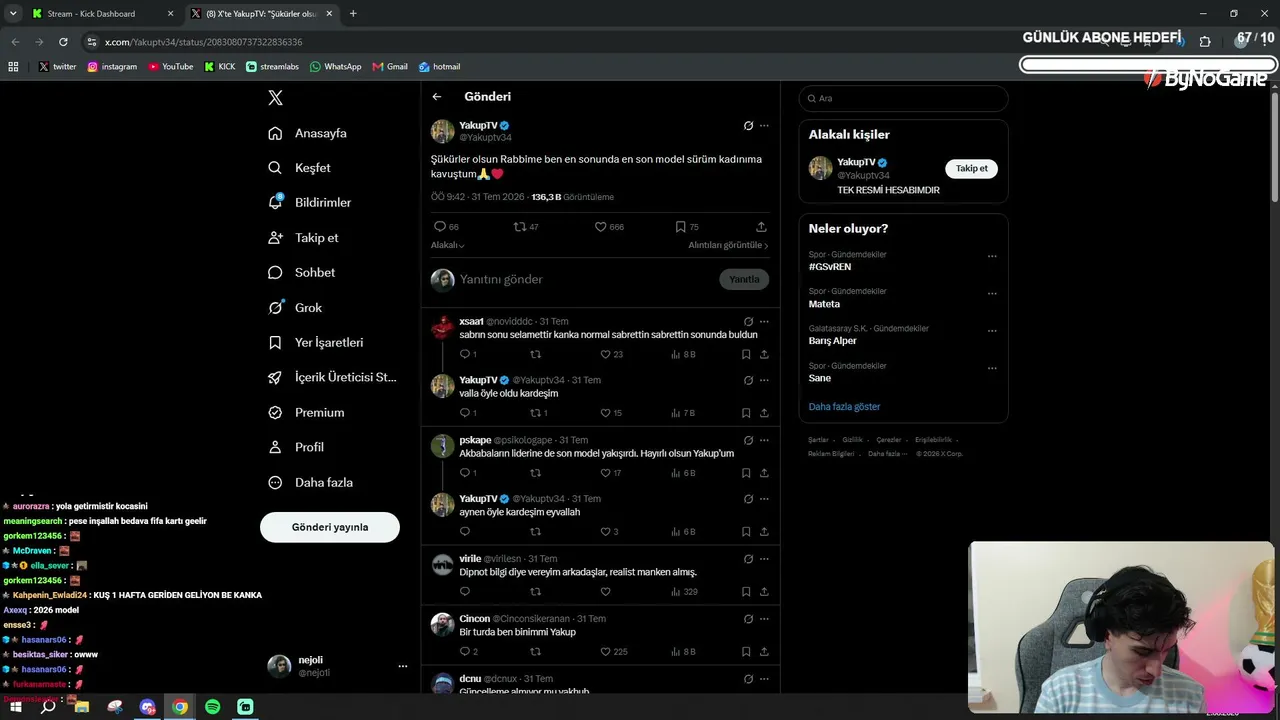Reload the page in Chrome

pos(63,42)
